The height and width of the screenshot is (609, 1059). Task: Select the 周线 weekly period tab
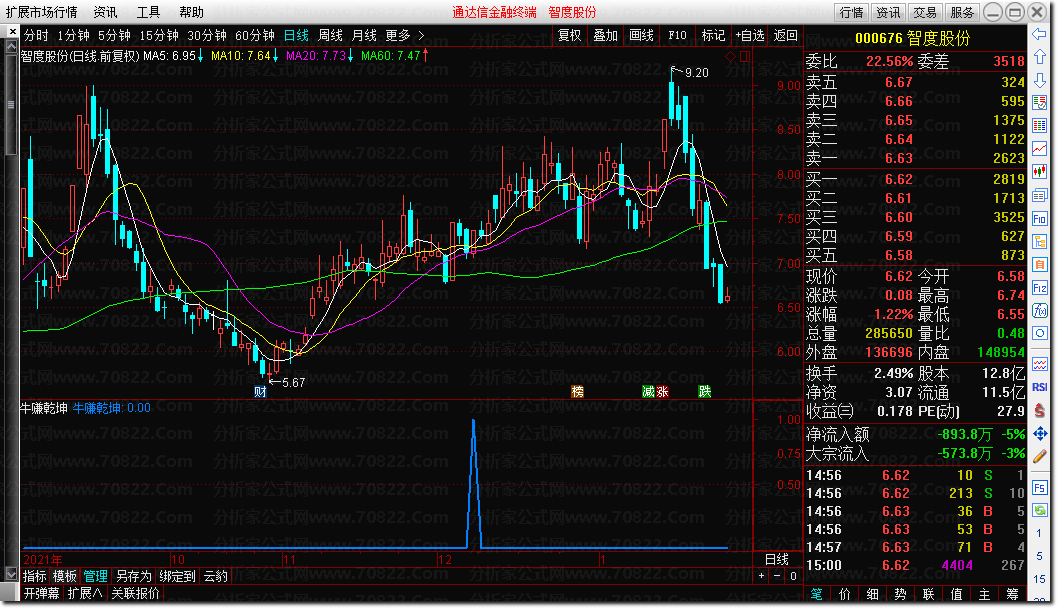click(330, 35)
